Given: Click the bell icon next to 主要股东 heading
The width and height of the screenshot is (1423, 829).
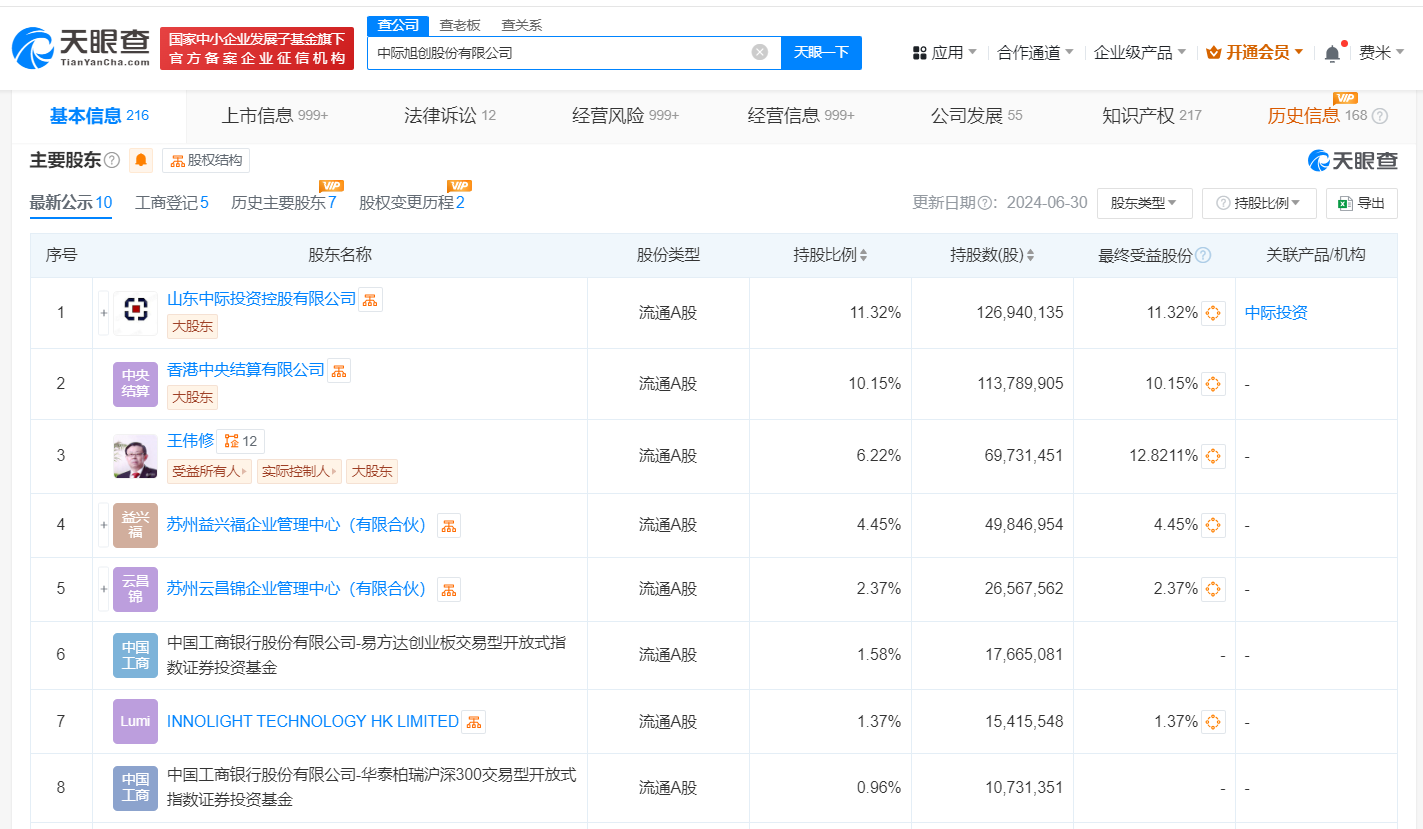Looking at the screenshot, I should pyautogui.click(x=140, y=160).
